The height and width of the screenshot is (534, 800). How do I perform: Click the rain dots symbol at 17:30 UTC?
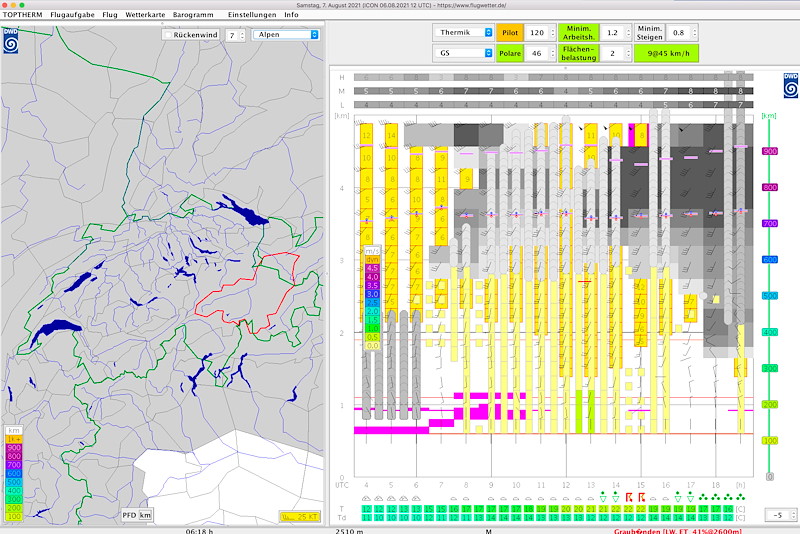click(703, 497)
